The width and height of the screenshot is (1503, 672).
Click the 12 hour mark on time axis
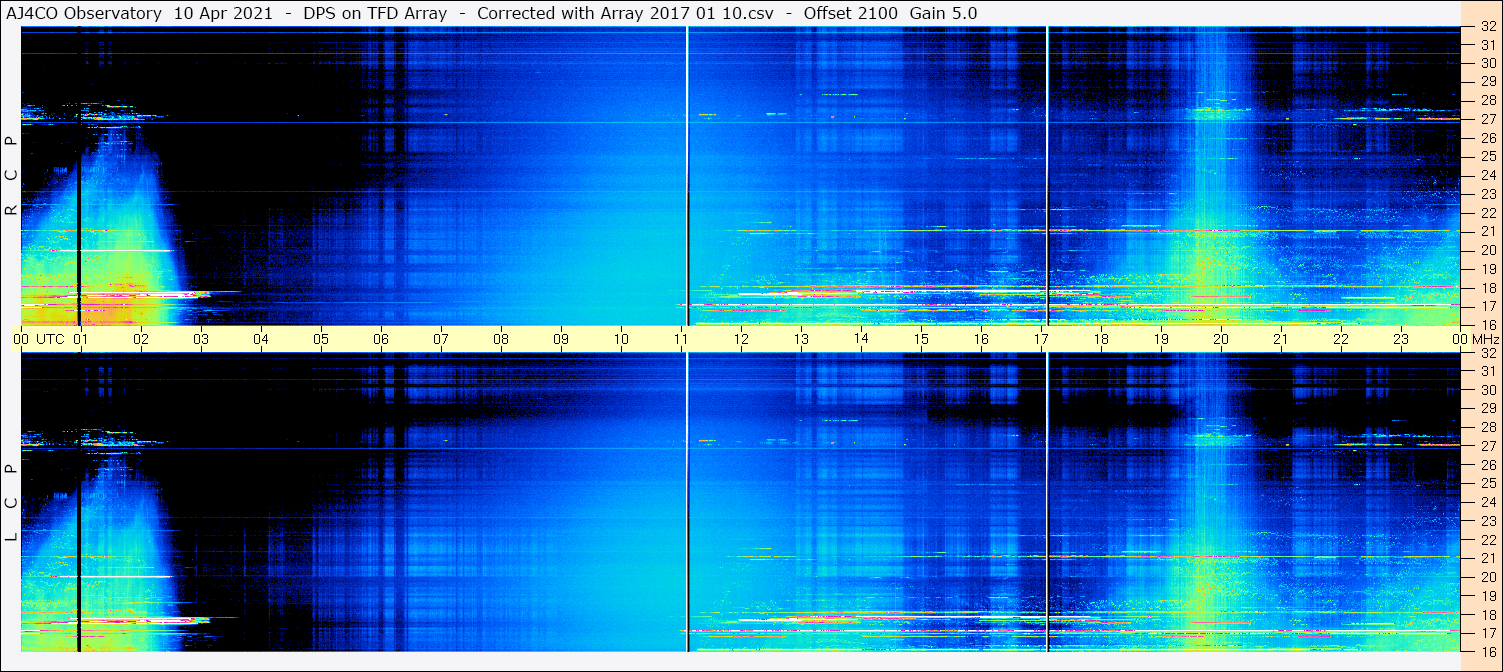pyautogui.click(x=741, y=339)
